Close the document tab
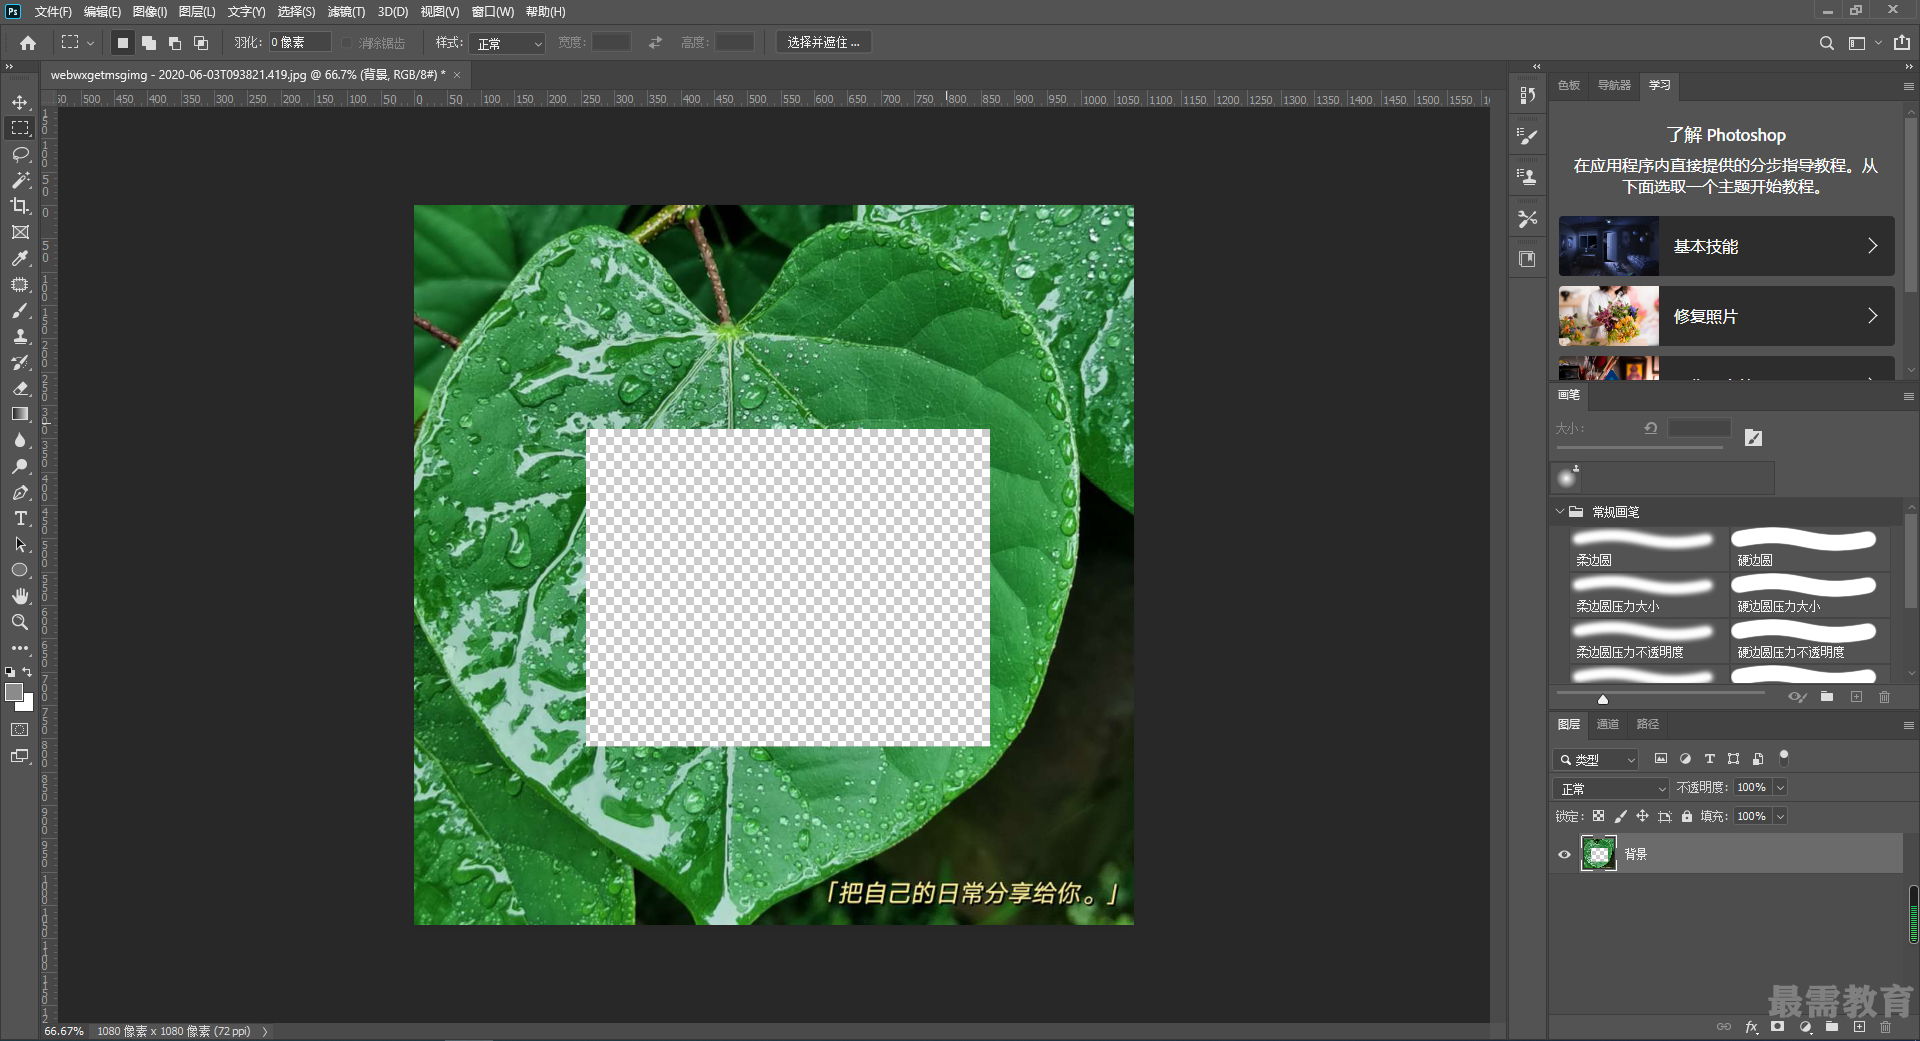1920x1041 pixels. [x=457, y=75]
